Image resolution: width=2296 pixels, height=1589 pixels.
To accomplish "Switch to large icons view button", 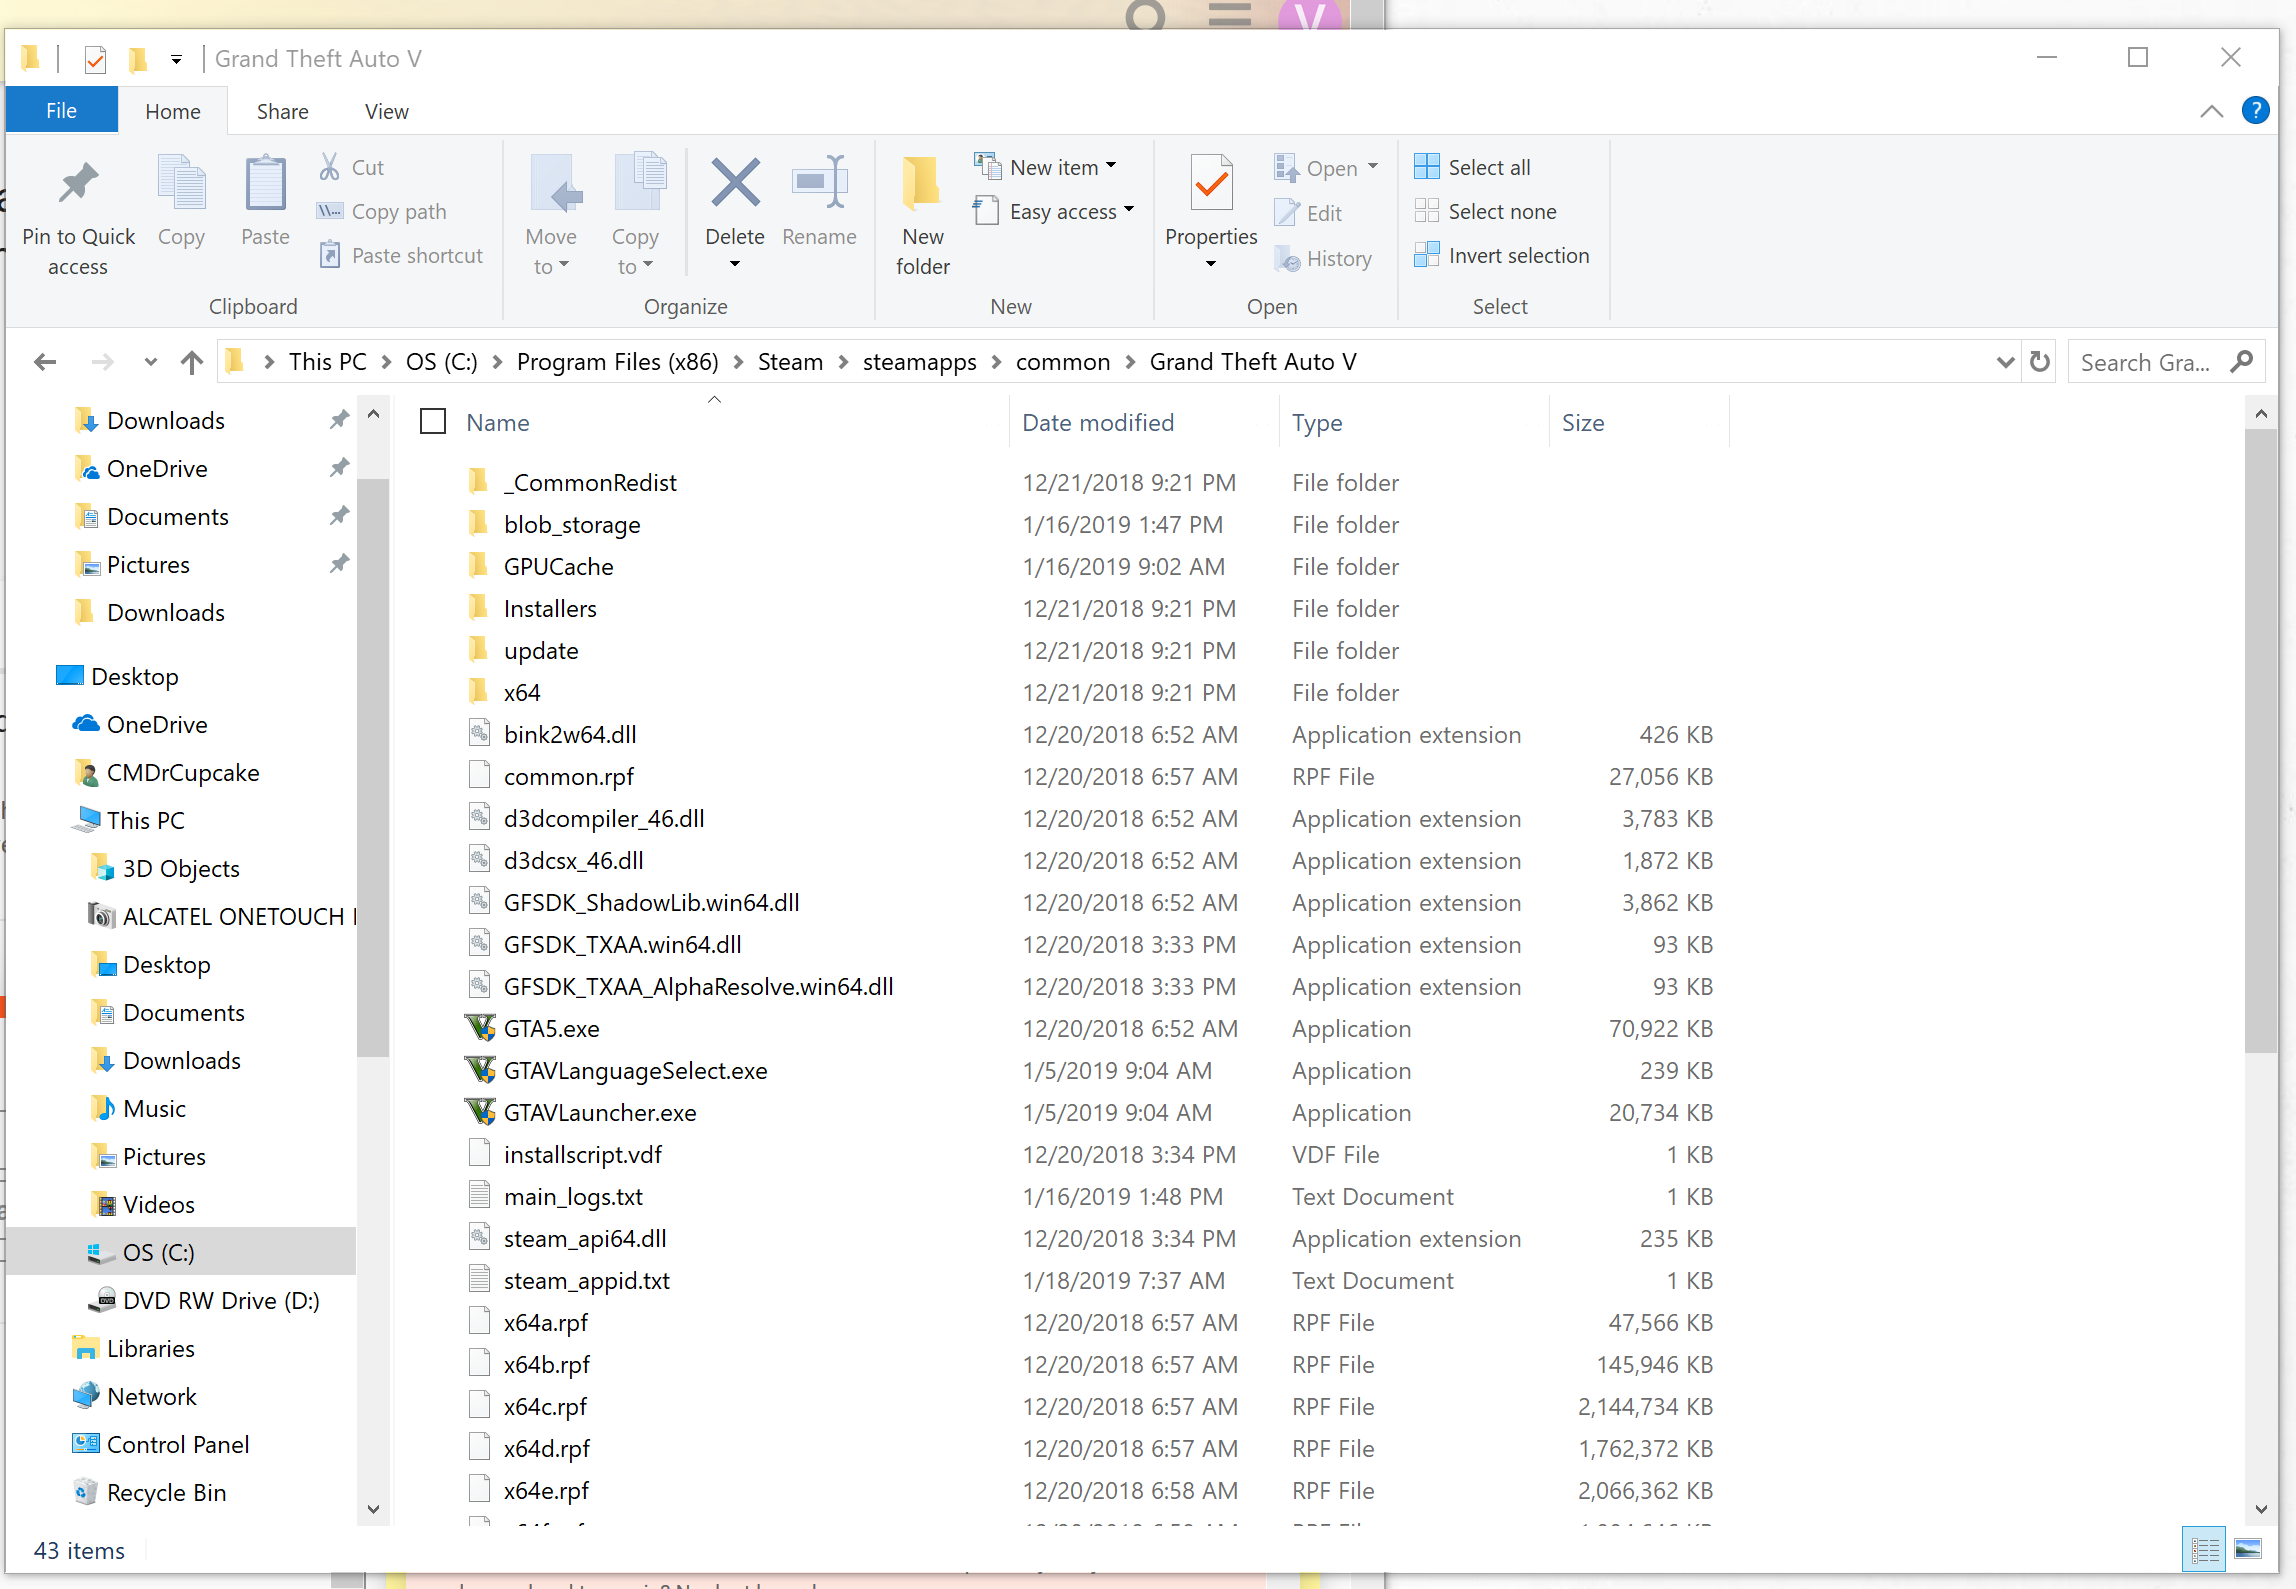I will click(x=2248, y=1550).
